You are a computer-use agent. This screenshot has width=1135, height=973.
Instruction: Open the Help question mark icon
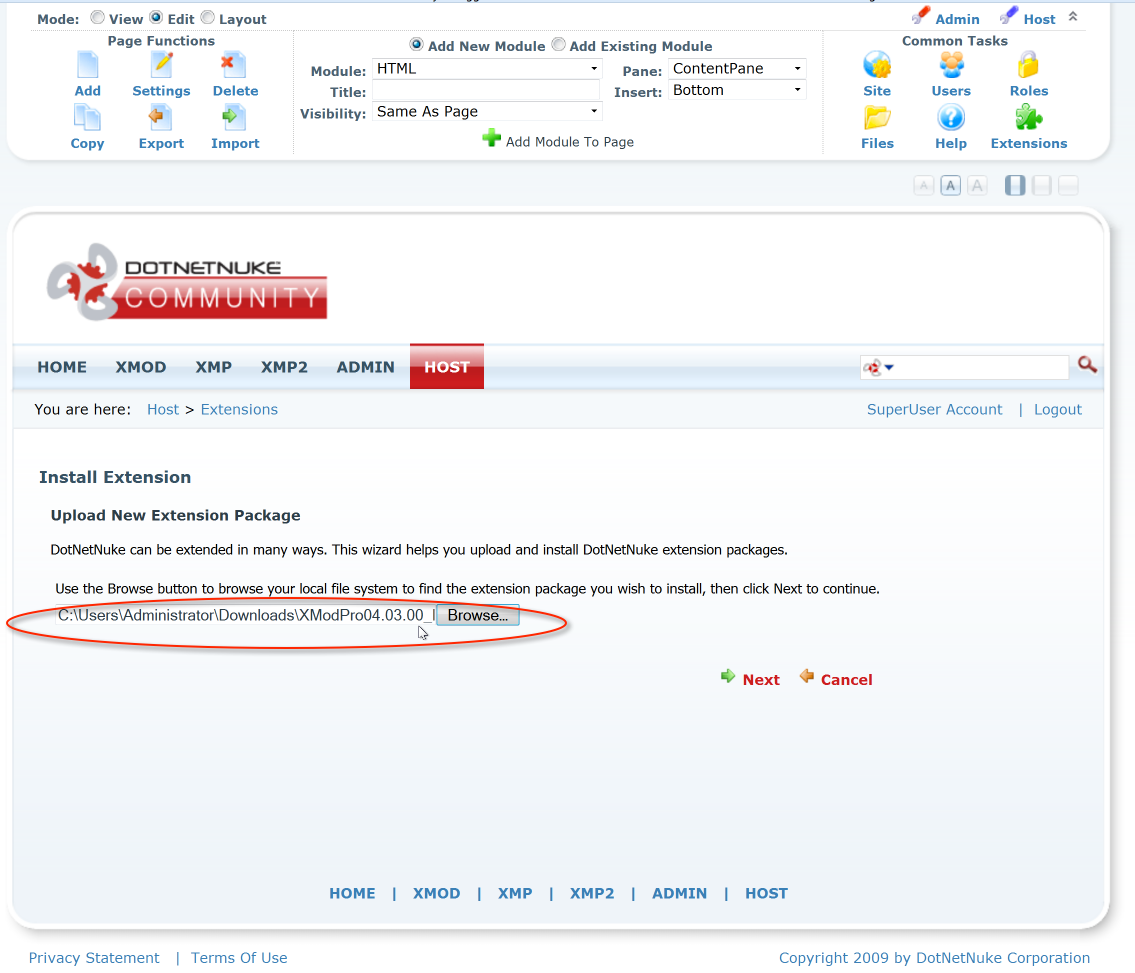pyautogui.click(x=951, y=117)
